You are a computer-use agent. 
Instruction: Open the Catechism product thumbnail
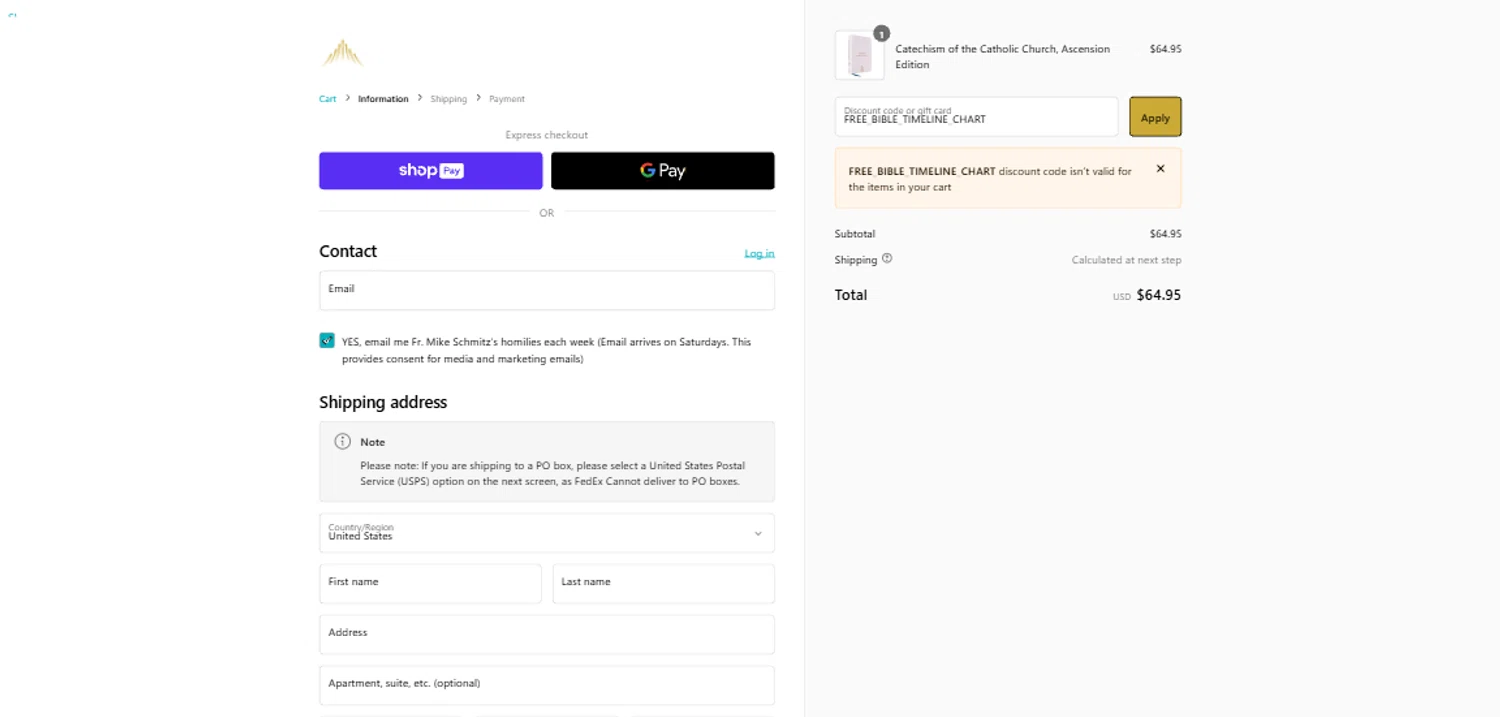click(x=859, y=55)
